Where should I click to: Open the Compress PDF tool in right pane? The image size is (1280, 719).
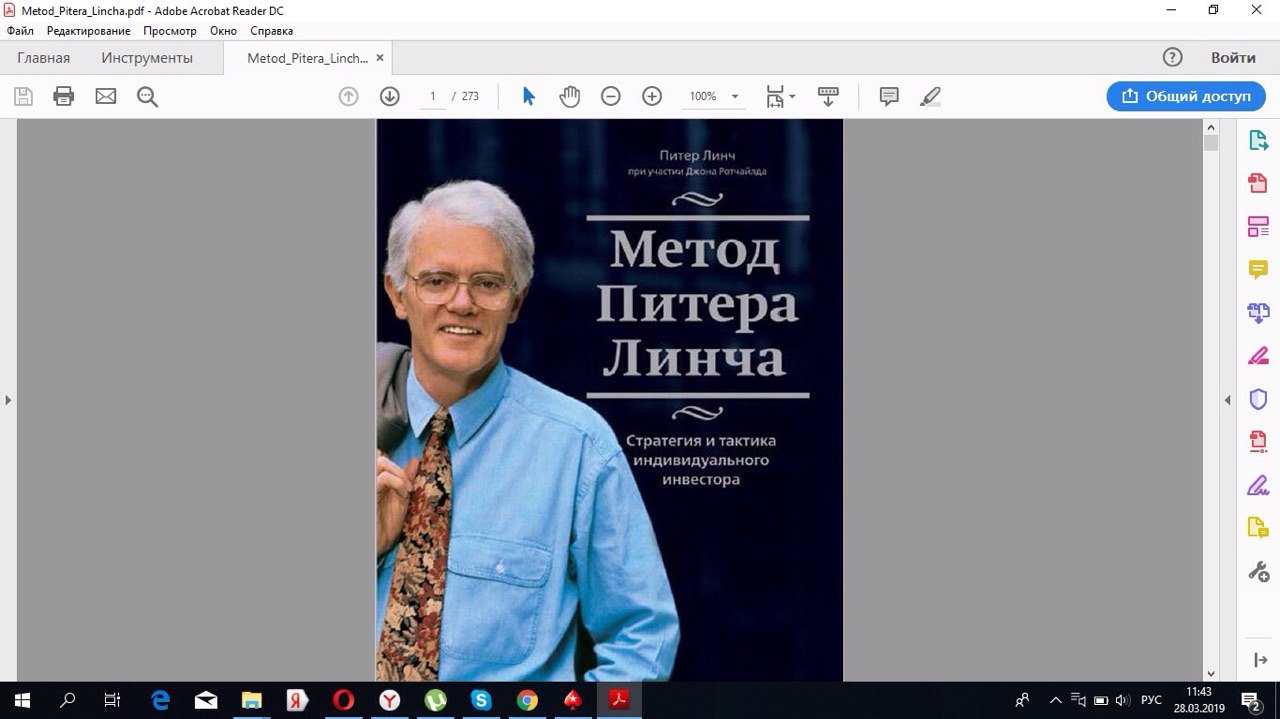point(1258,442)
